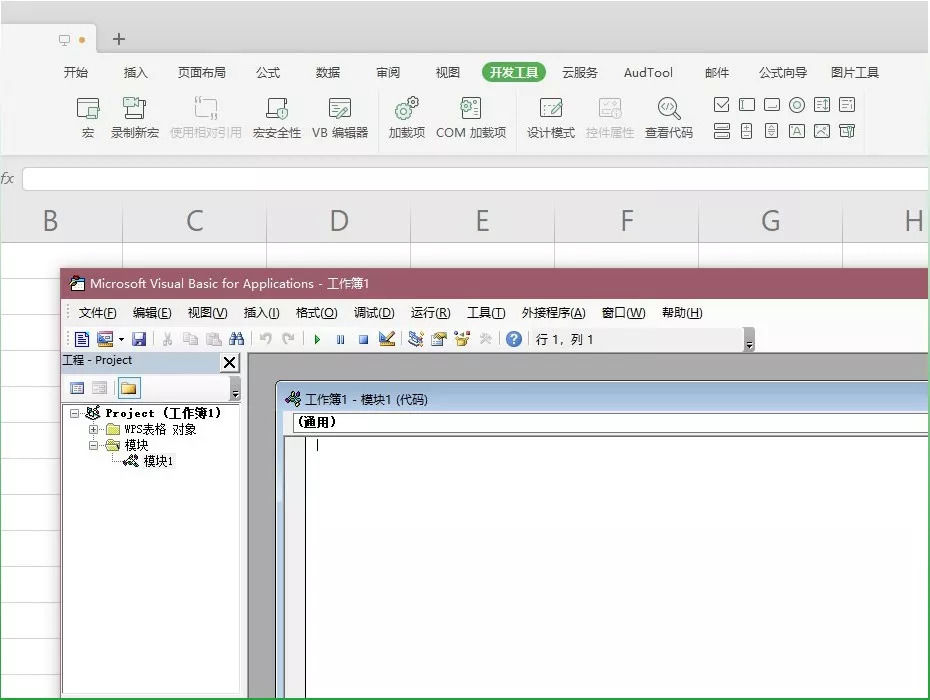Click the 加载项 (Add-ins) icon
Screen dimensions: 930x700
[404, 110]
